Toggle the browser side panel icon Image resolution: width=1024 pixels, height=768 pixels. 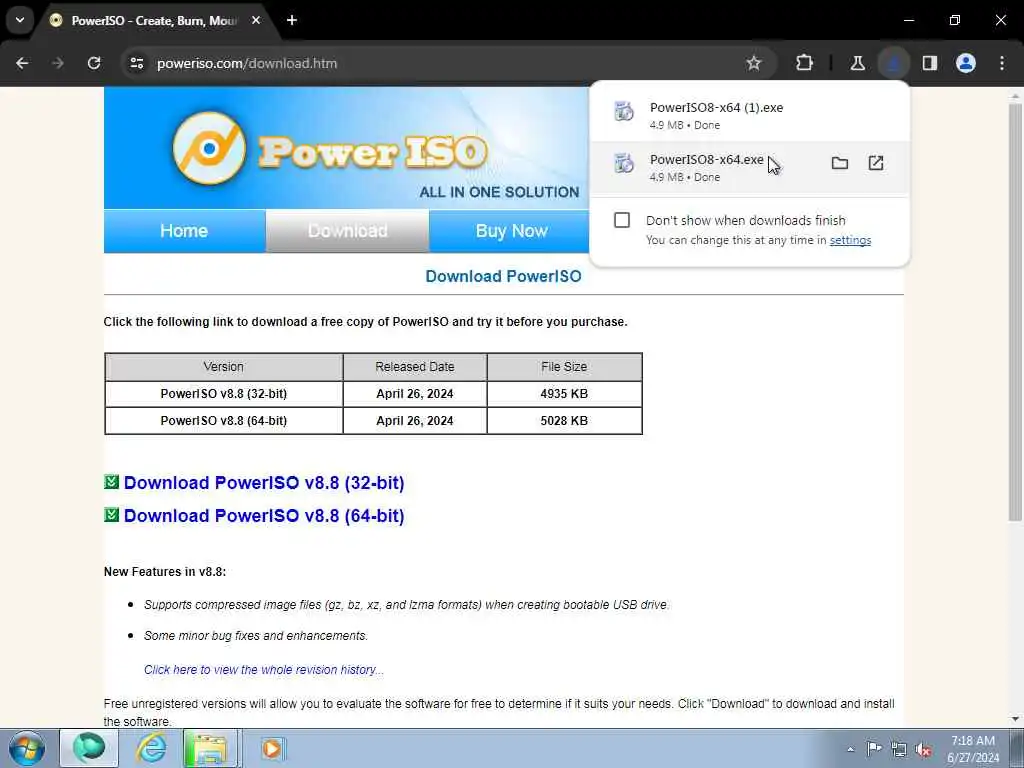(x=930, y=63)
